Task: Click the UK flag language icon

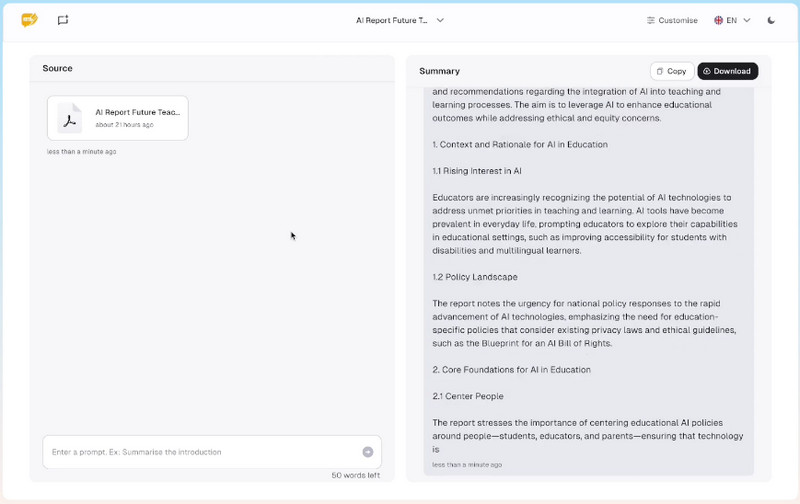Action: coord(718,20)
